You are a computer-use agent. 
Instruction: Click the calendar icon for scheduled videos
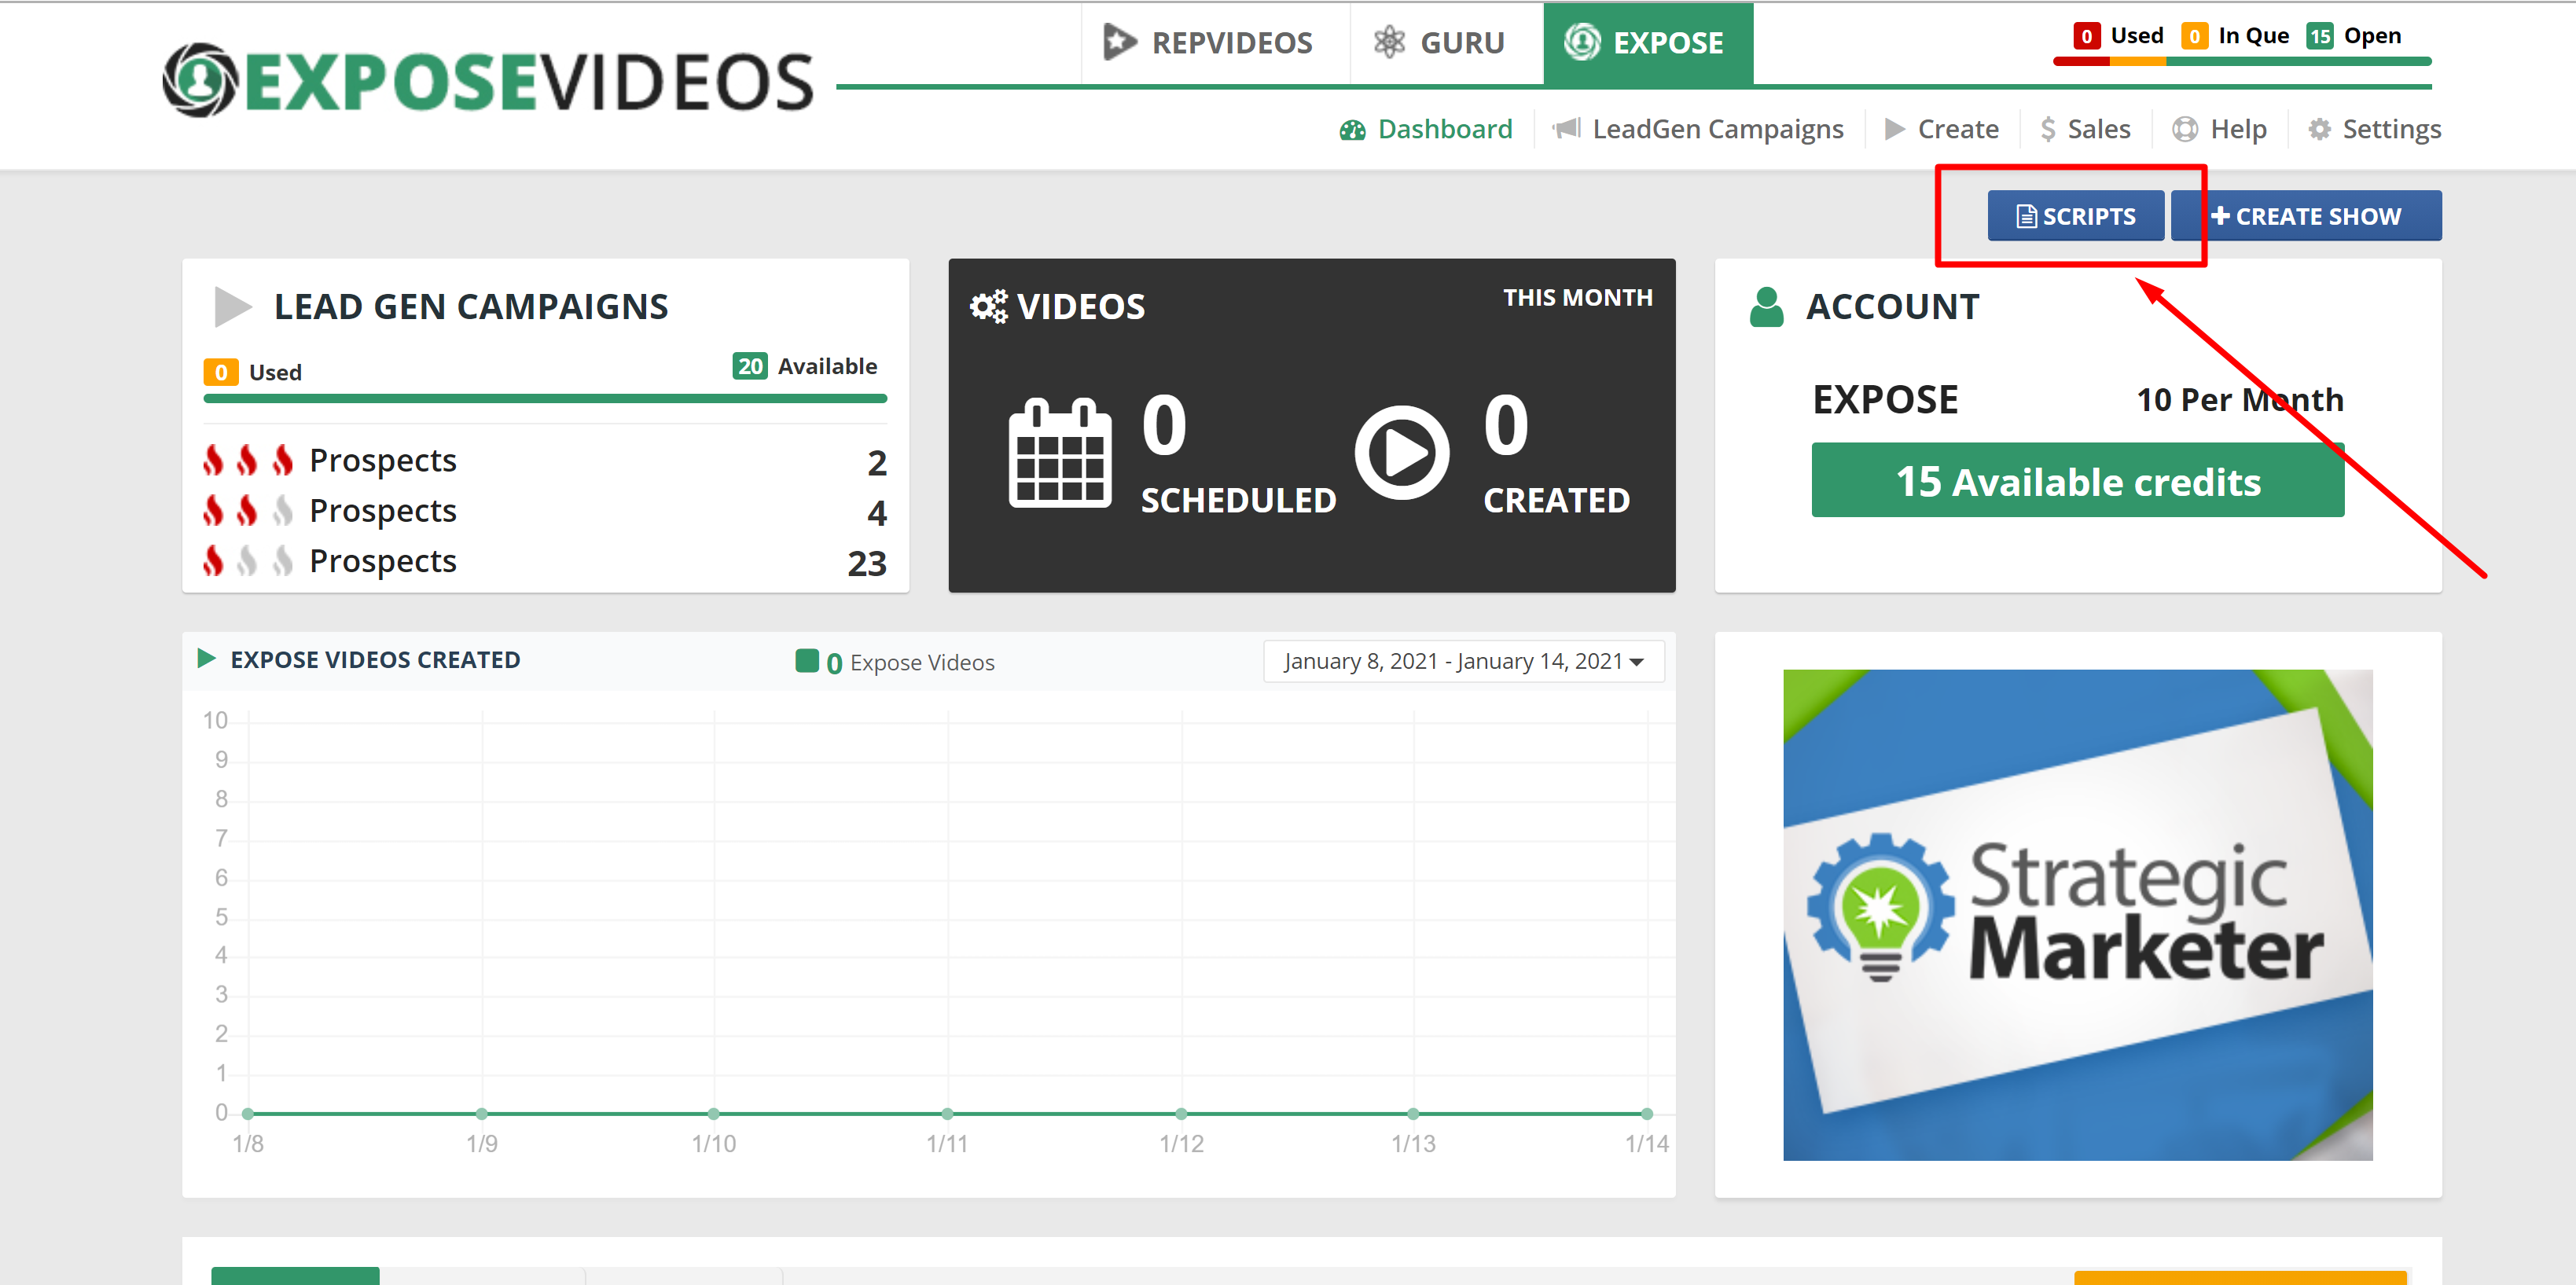[x=1059, y=453]
